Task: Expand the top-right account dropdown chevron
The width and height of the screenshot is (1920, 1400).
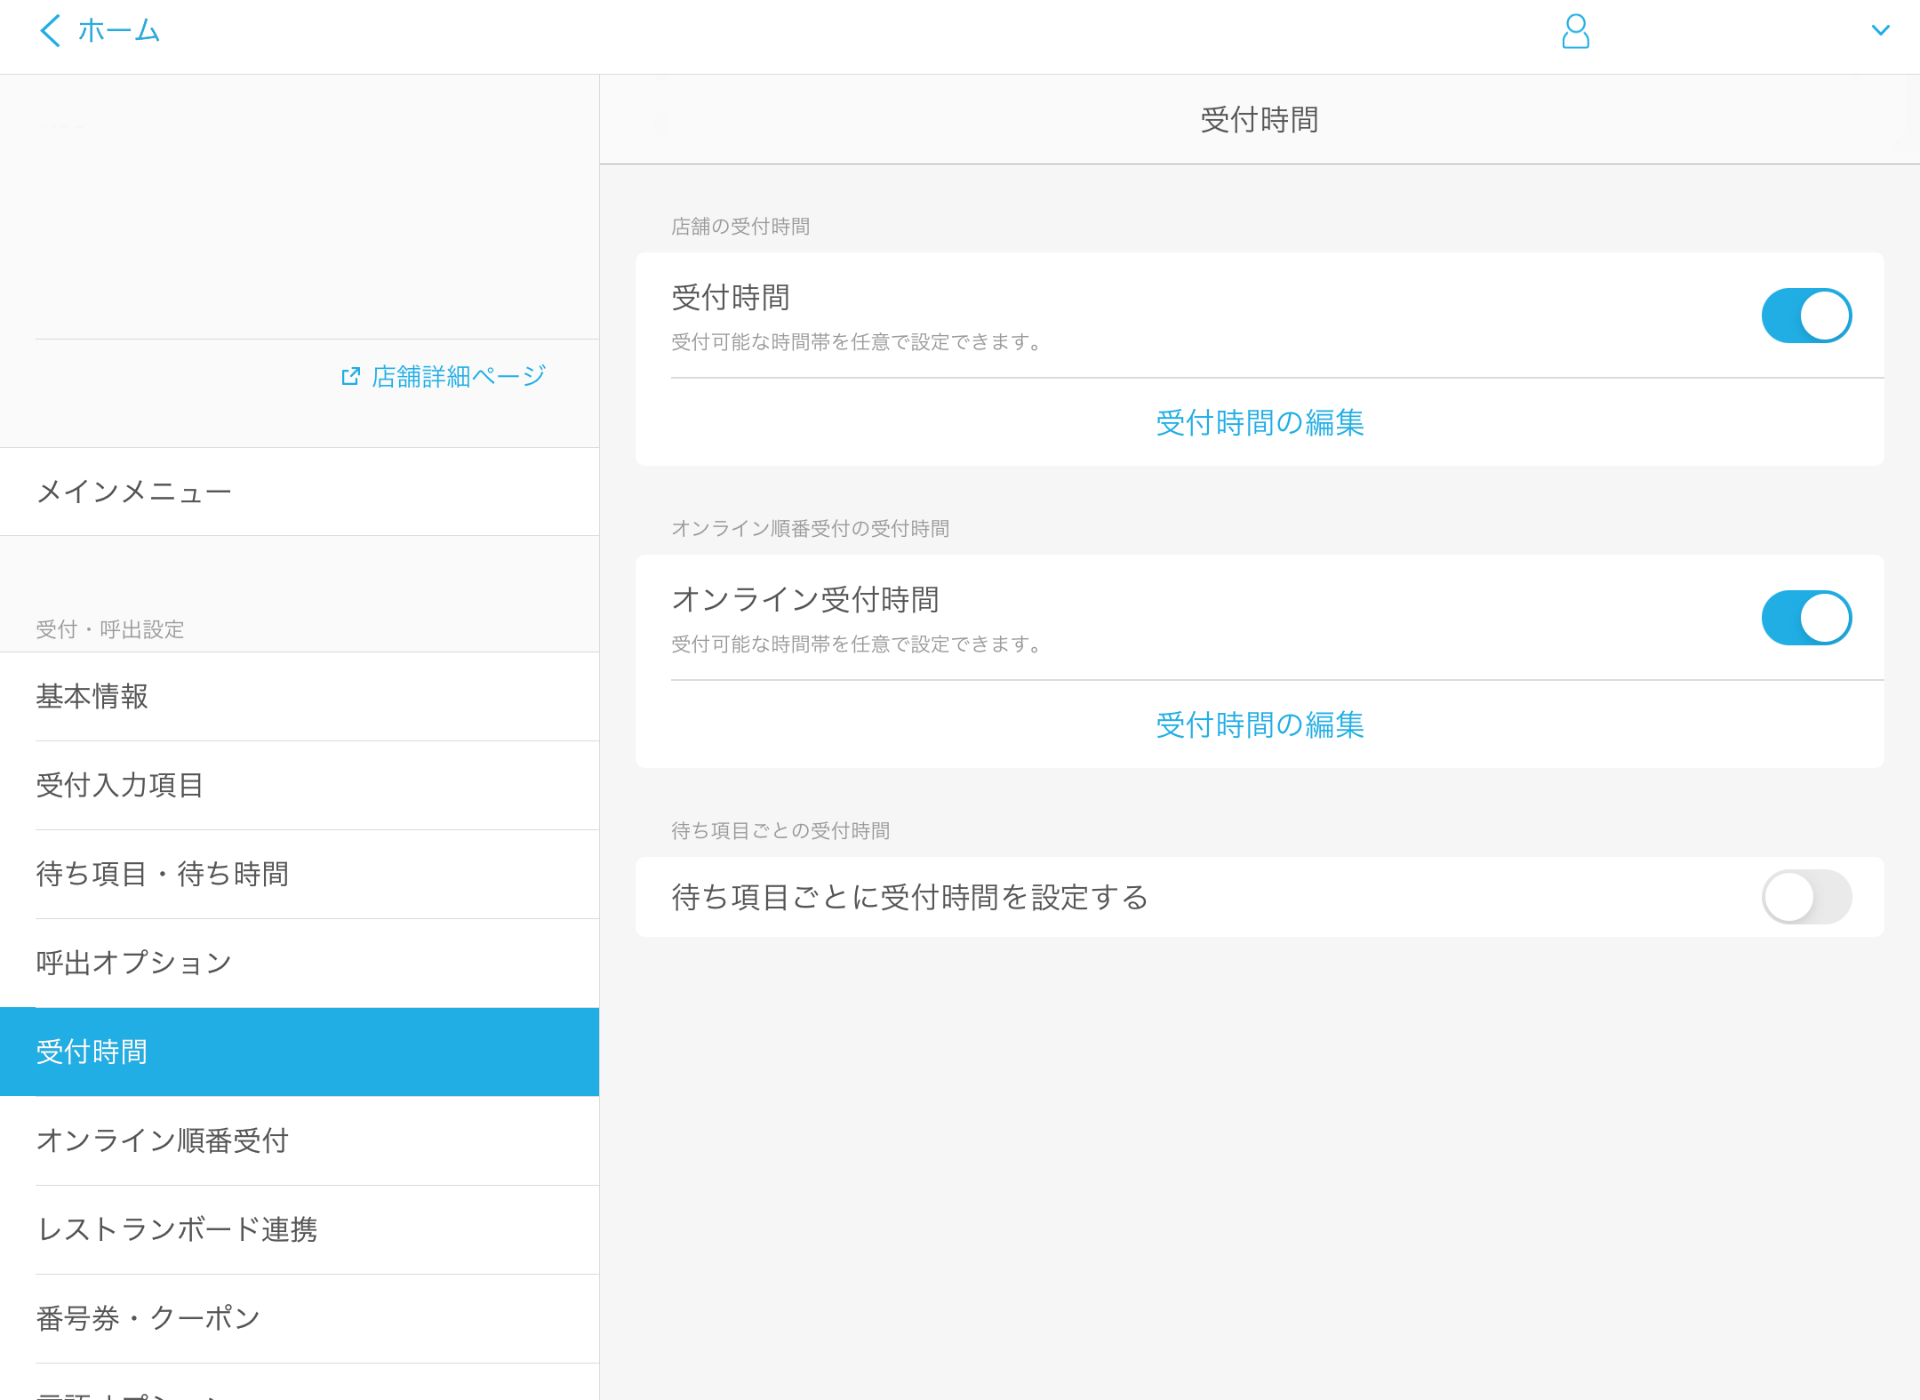Action: click(x=1880, y=31)
